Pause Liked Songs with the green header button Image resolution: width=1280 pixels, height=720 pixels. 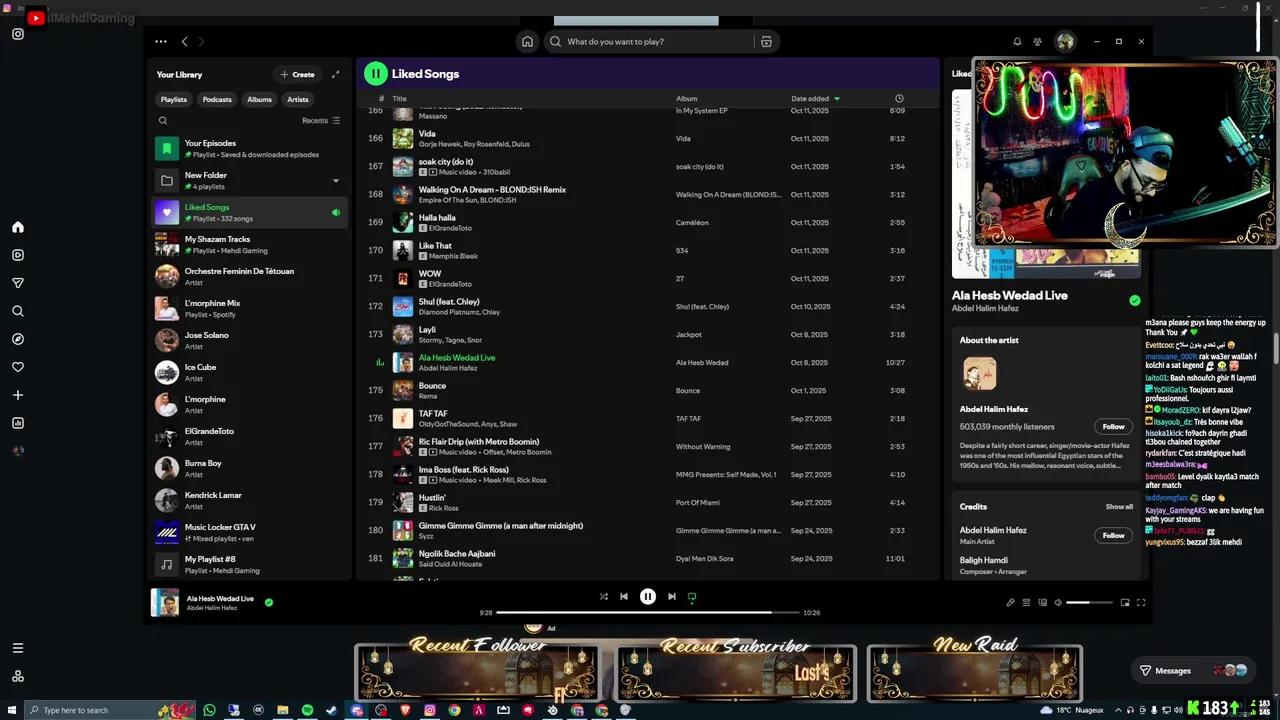point(375,73)
